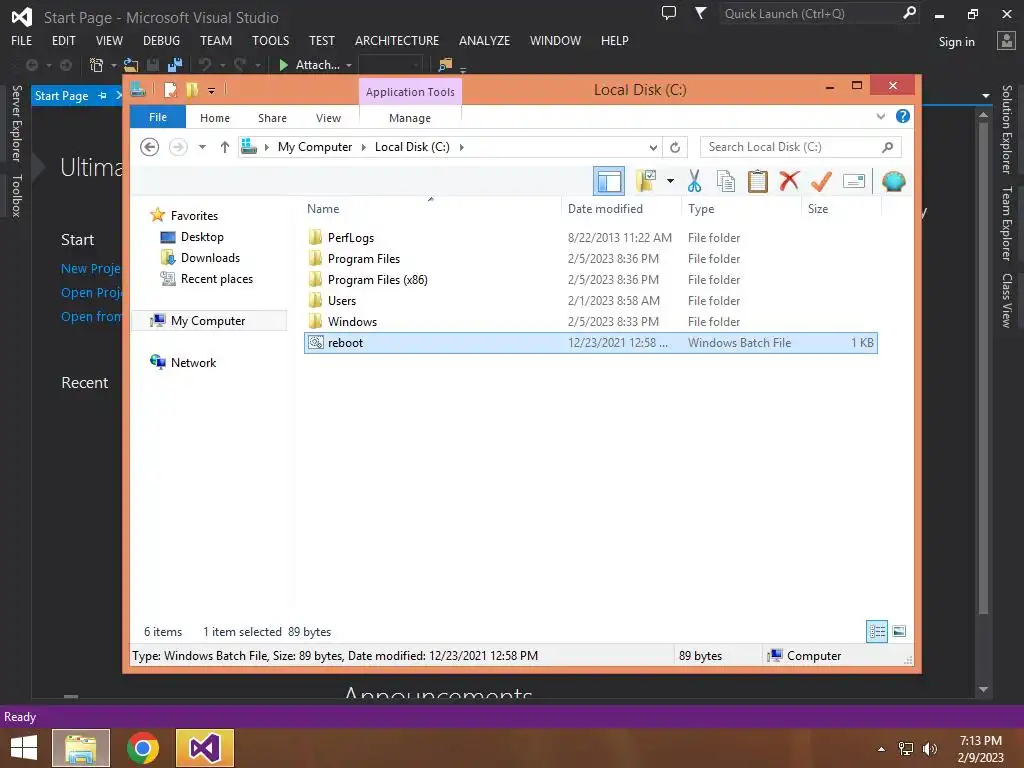
Task: Open the Explorer File tab
Action: click(158, 117)
